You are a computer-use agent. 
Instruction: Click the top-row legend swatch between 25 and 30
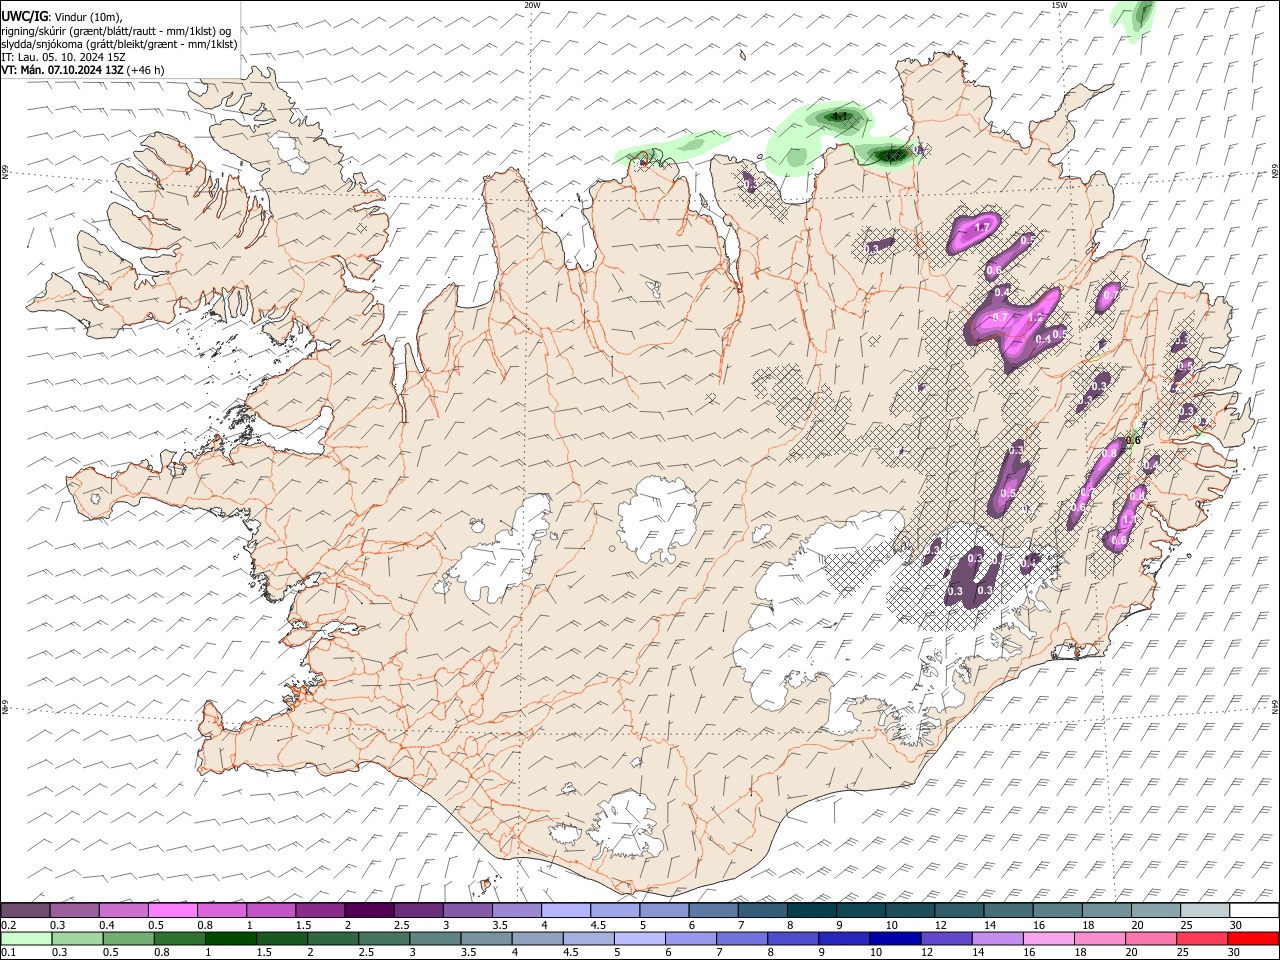point(1205,911)
